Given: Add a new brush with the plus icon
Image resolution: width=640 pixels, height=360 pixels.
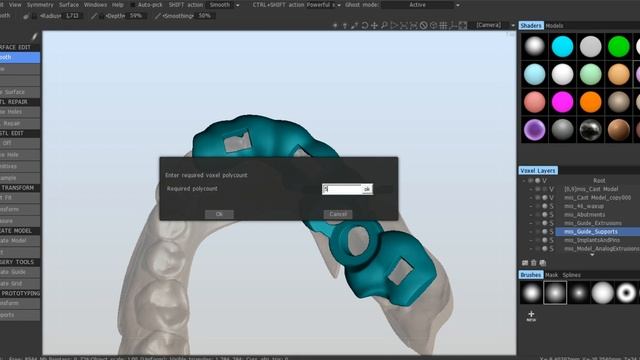Looking at the screenshot, I should coord(531,315).
